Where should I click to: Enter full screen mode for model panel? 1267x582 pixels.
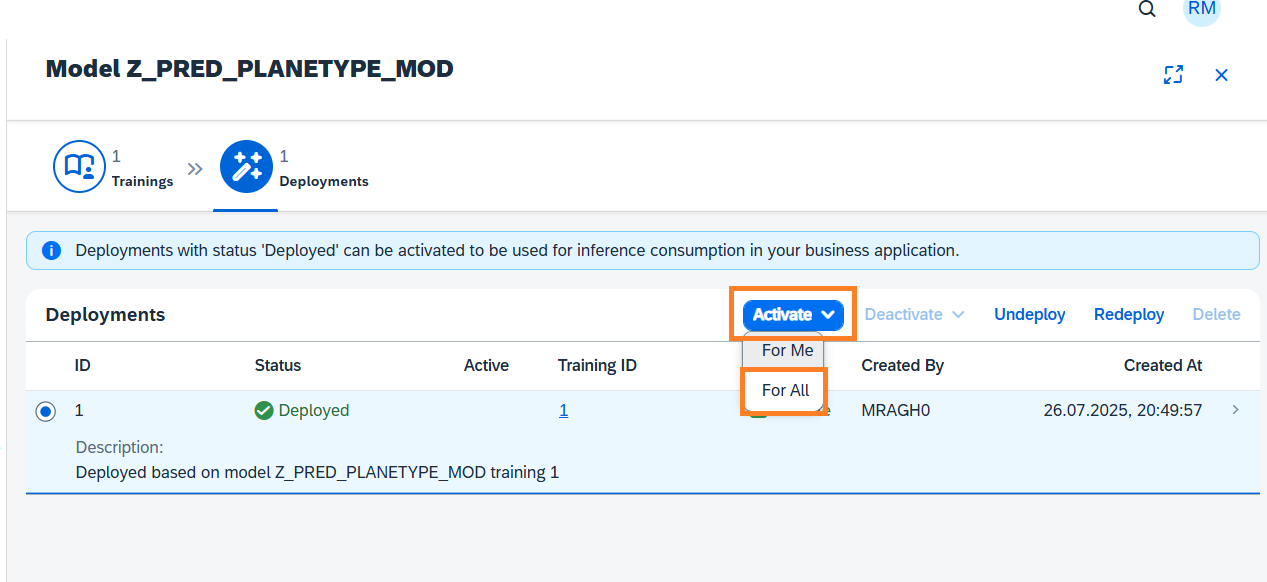pos(1173,75)
